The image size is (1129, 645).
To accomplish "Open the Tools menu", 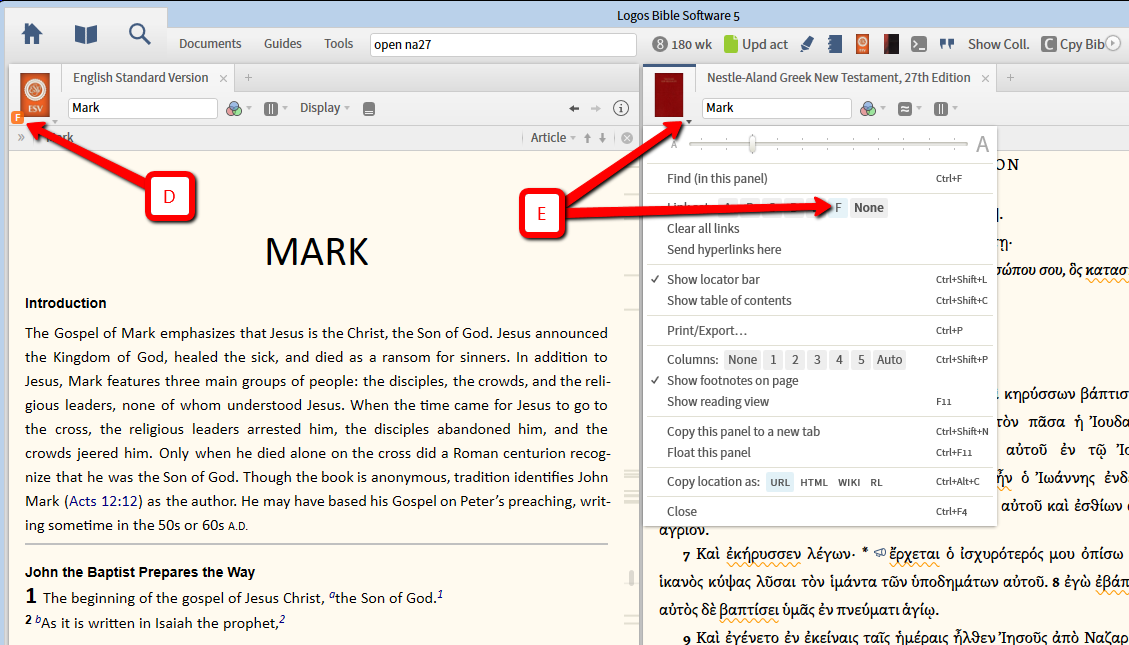I will [338, 44].
